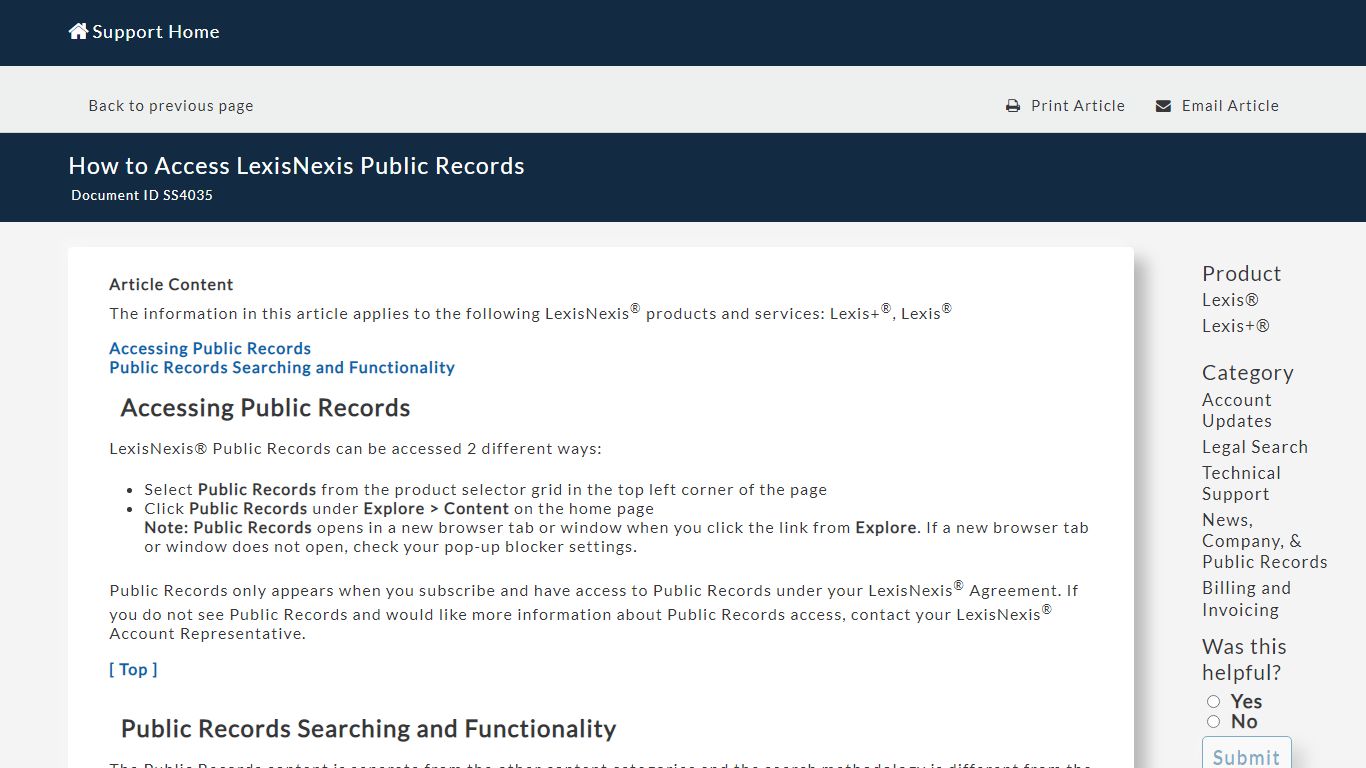Click the Product sidebar heading
Screen dimensions: 1366x768
(1241, 274)
